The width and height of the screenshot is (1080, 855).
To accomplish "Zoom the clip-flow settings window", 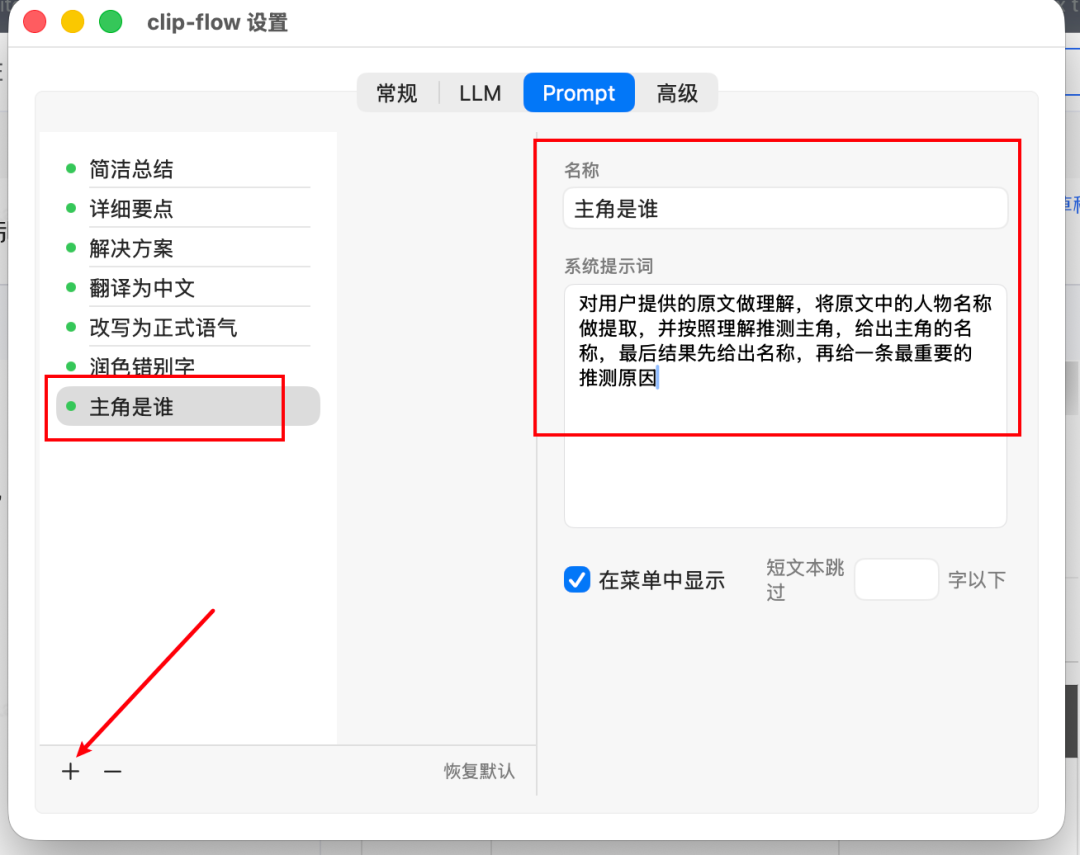I will click(111, 22).
